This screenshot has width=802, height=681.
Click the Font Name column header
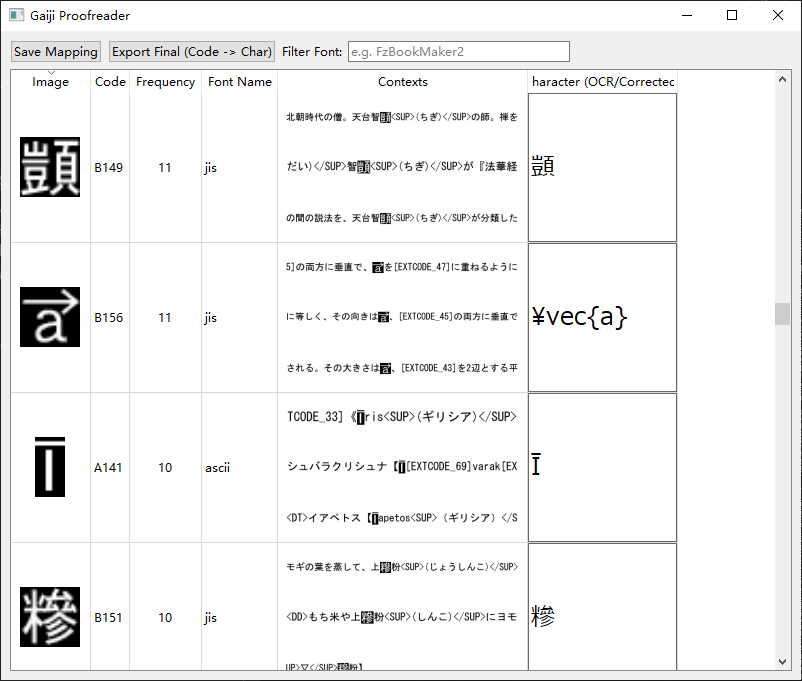(x=239, y=82)
